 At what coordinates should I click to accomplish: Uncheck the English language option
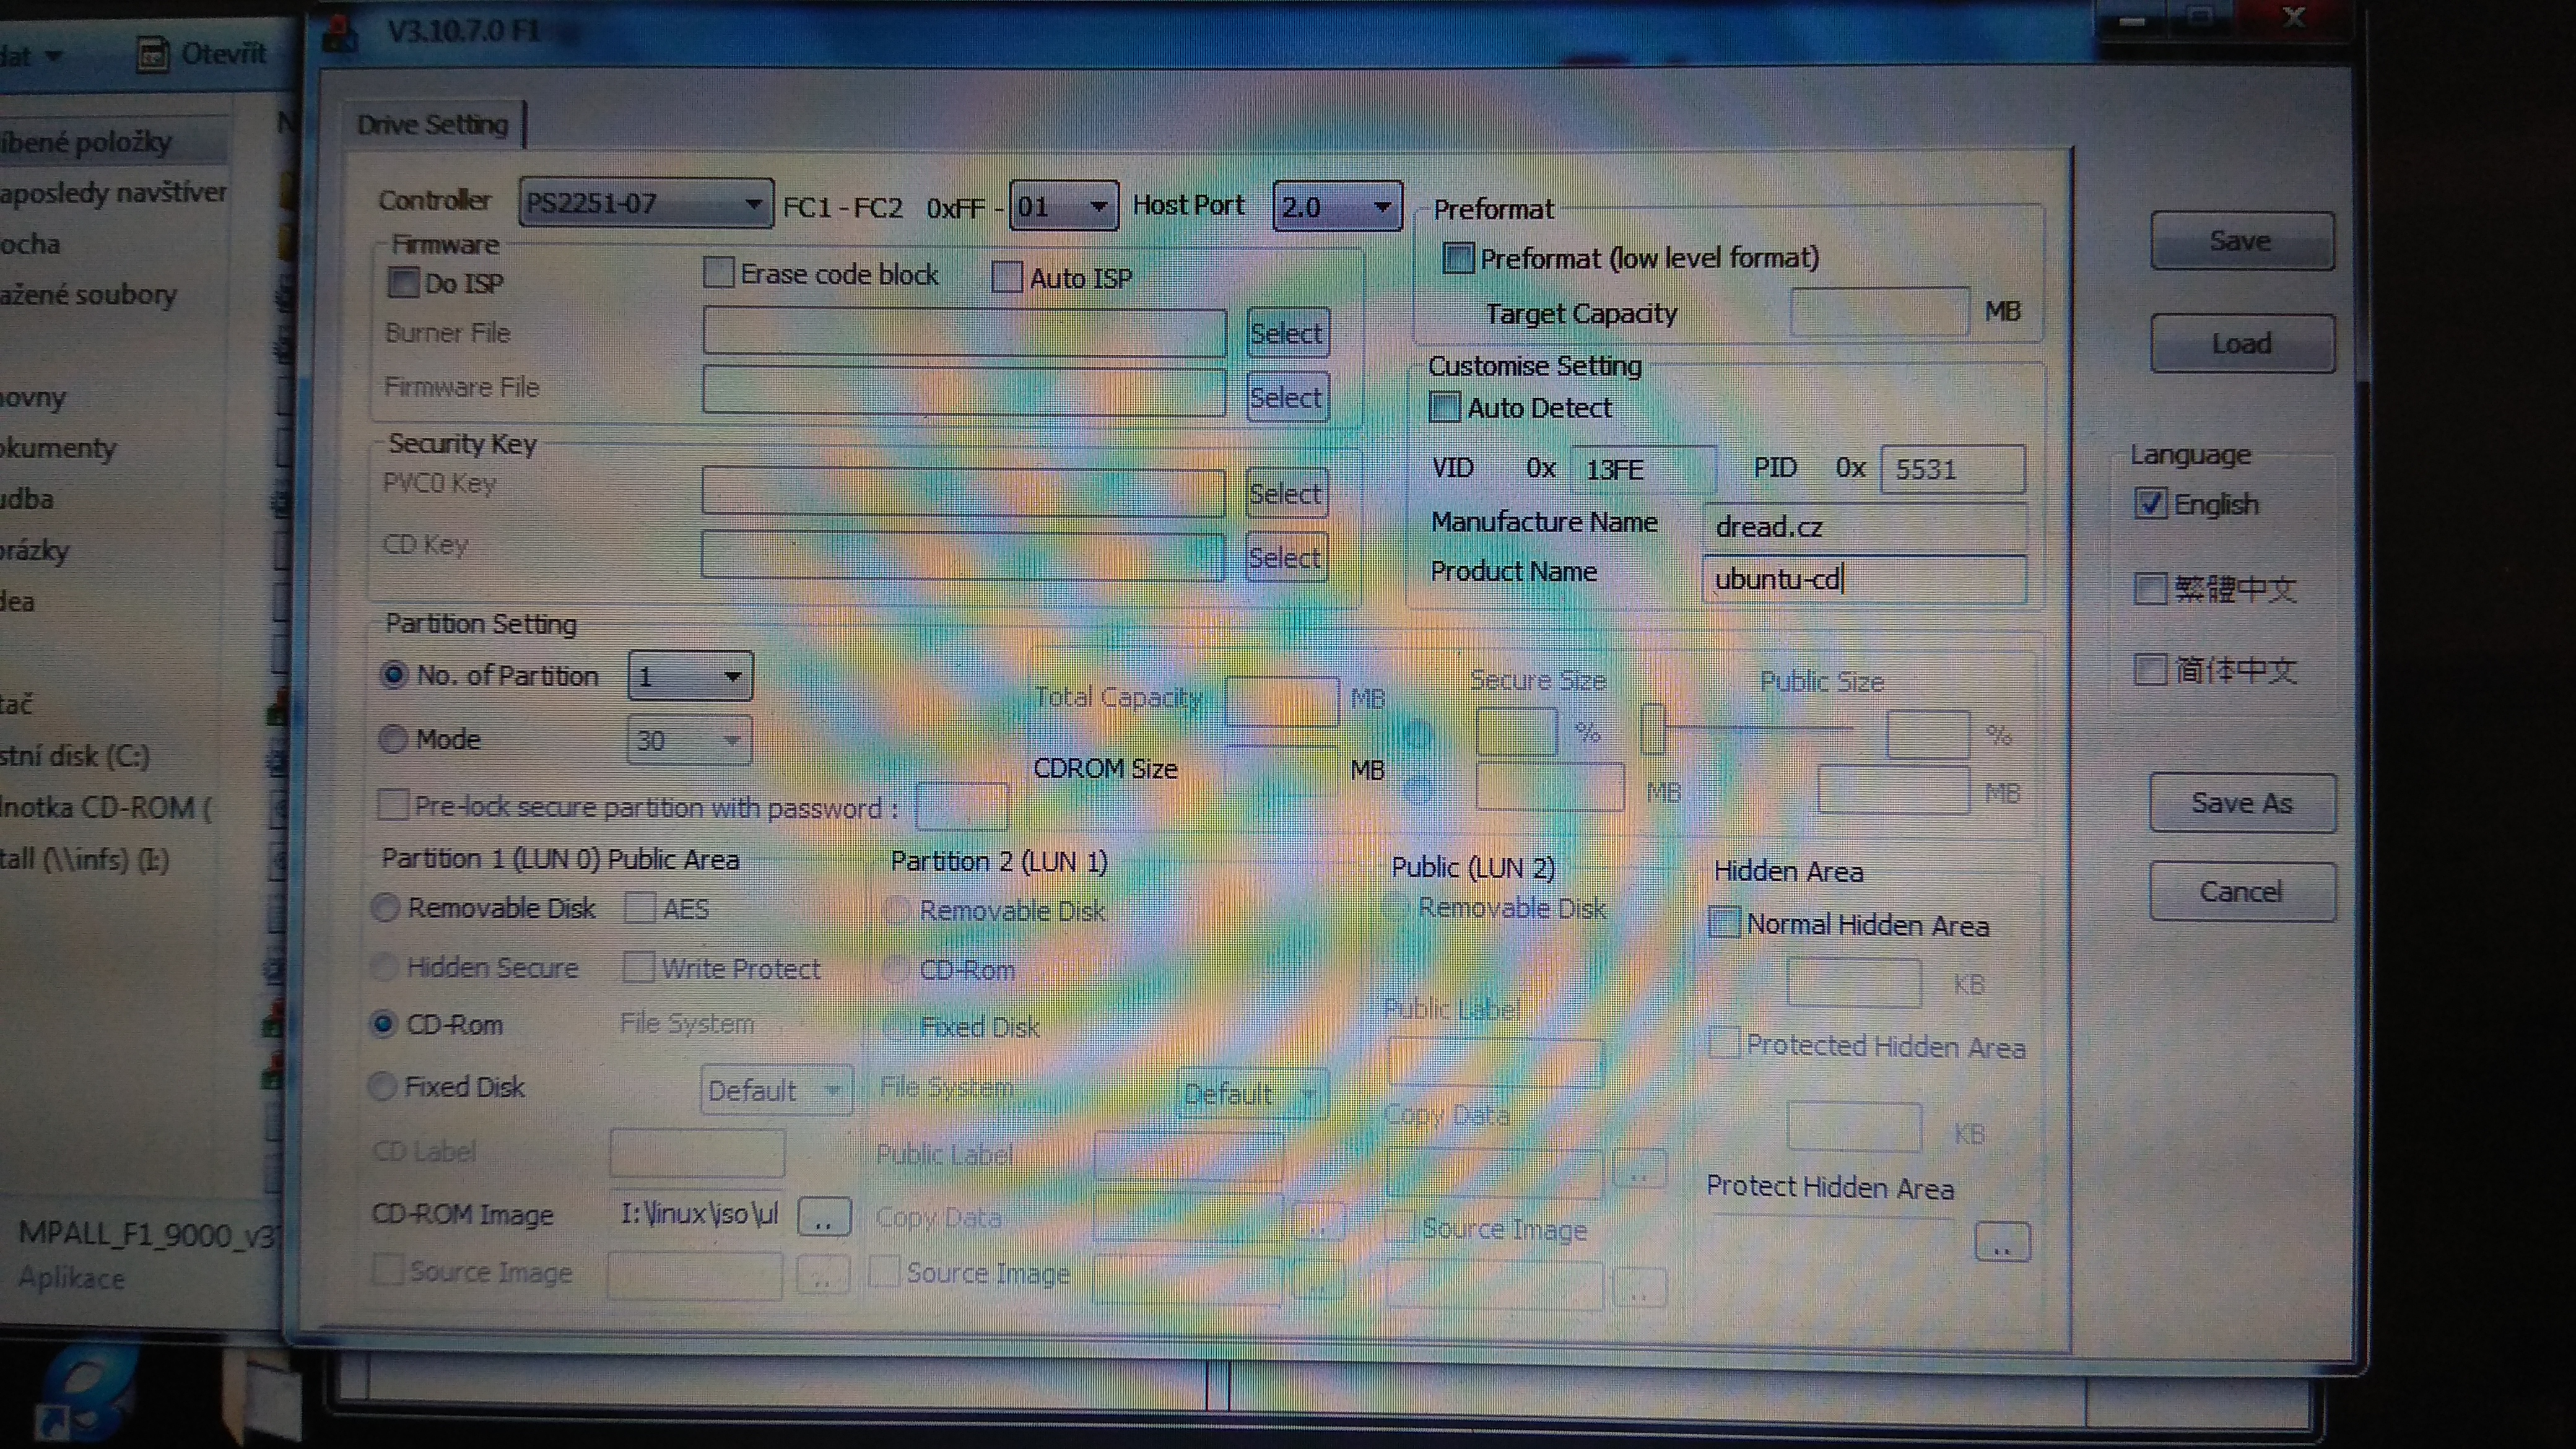[2150, 503]
